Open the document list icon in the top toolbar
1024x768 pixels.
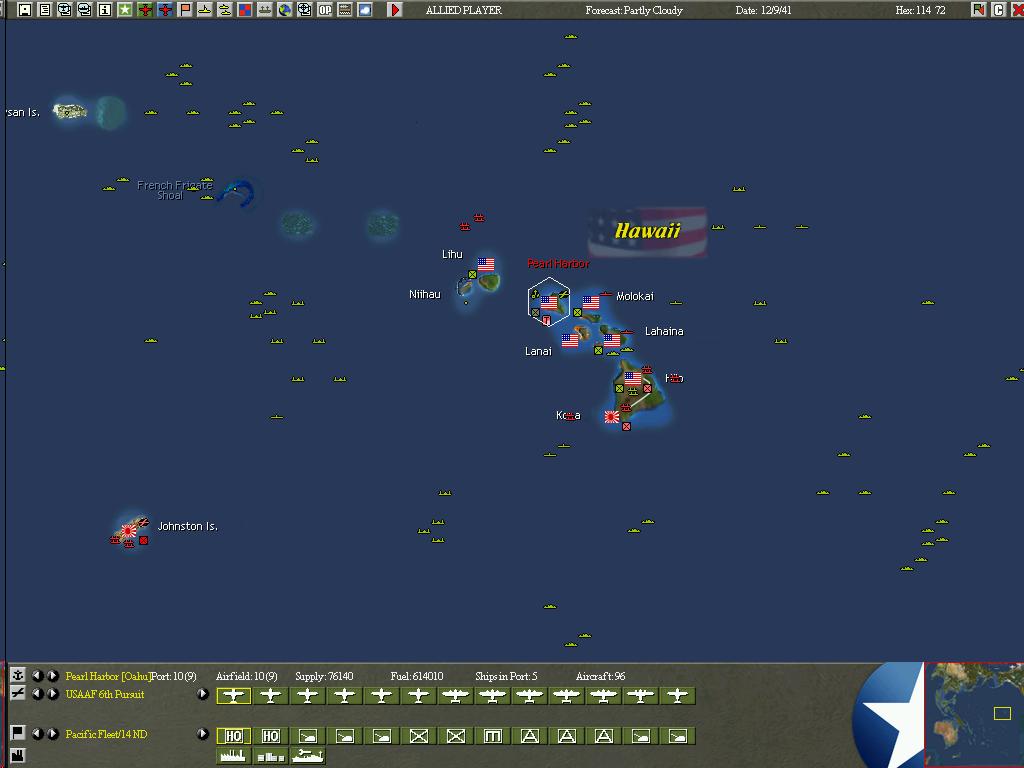[44, 10]
